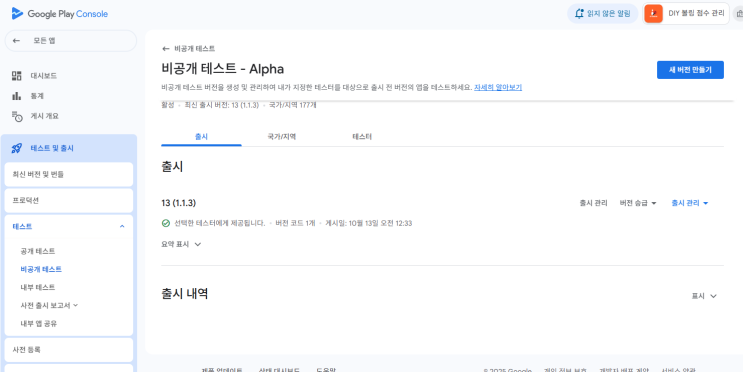Screen dimensions: 743x372
Task: Open the 버전 승급 dropdown
Action: 638,203
